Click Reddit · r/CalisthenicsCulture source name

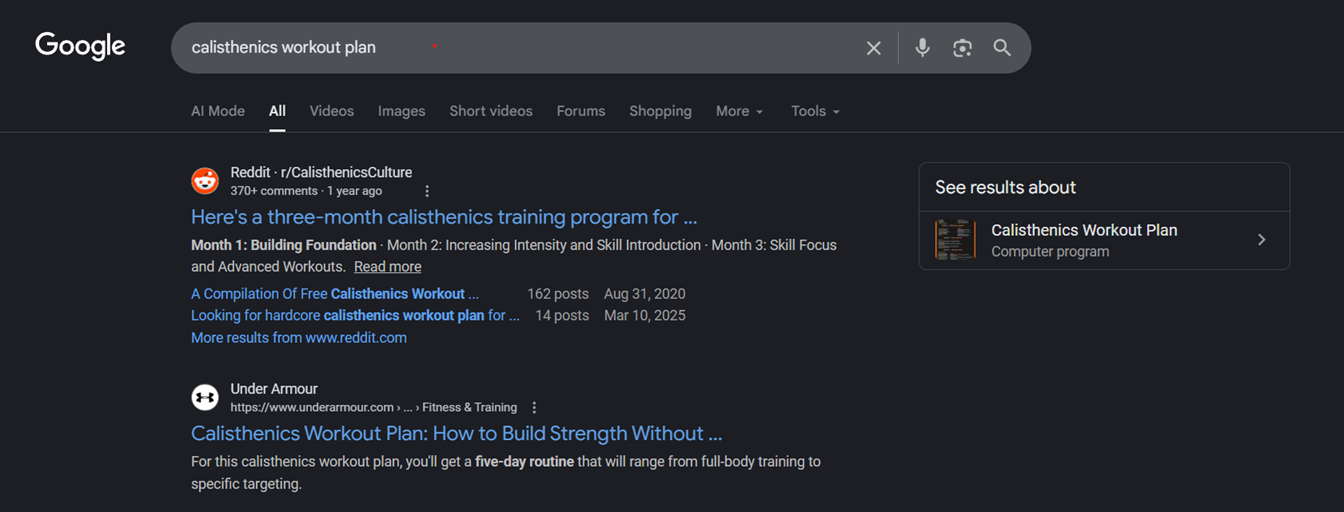321,172
